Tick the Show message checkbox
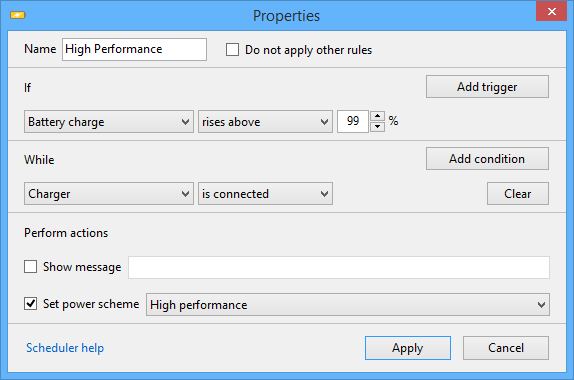 tap(30, 267)
